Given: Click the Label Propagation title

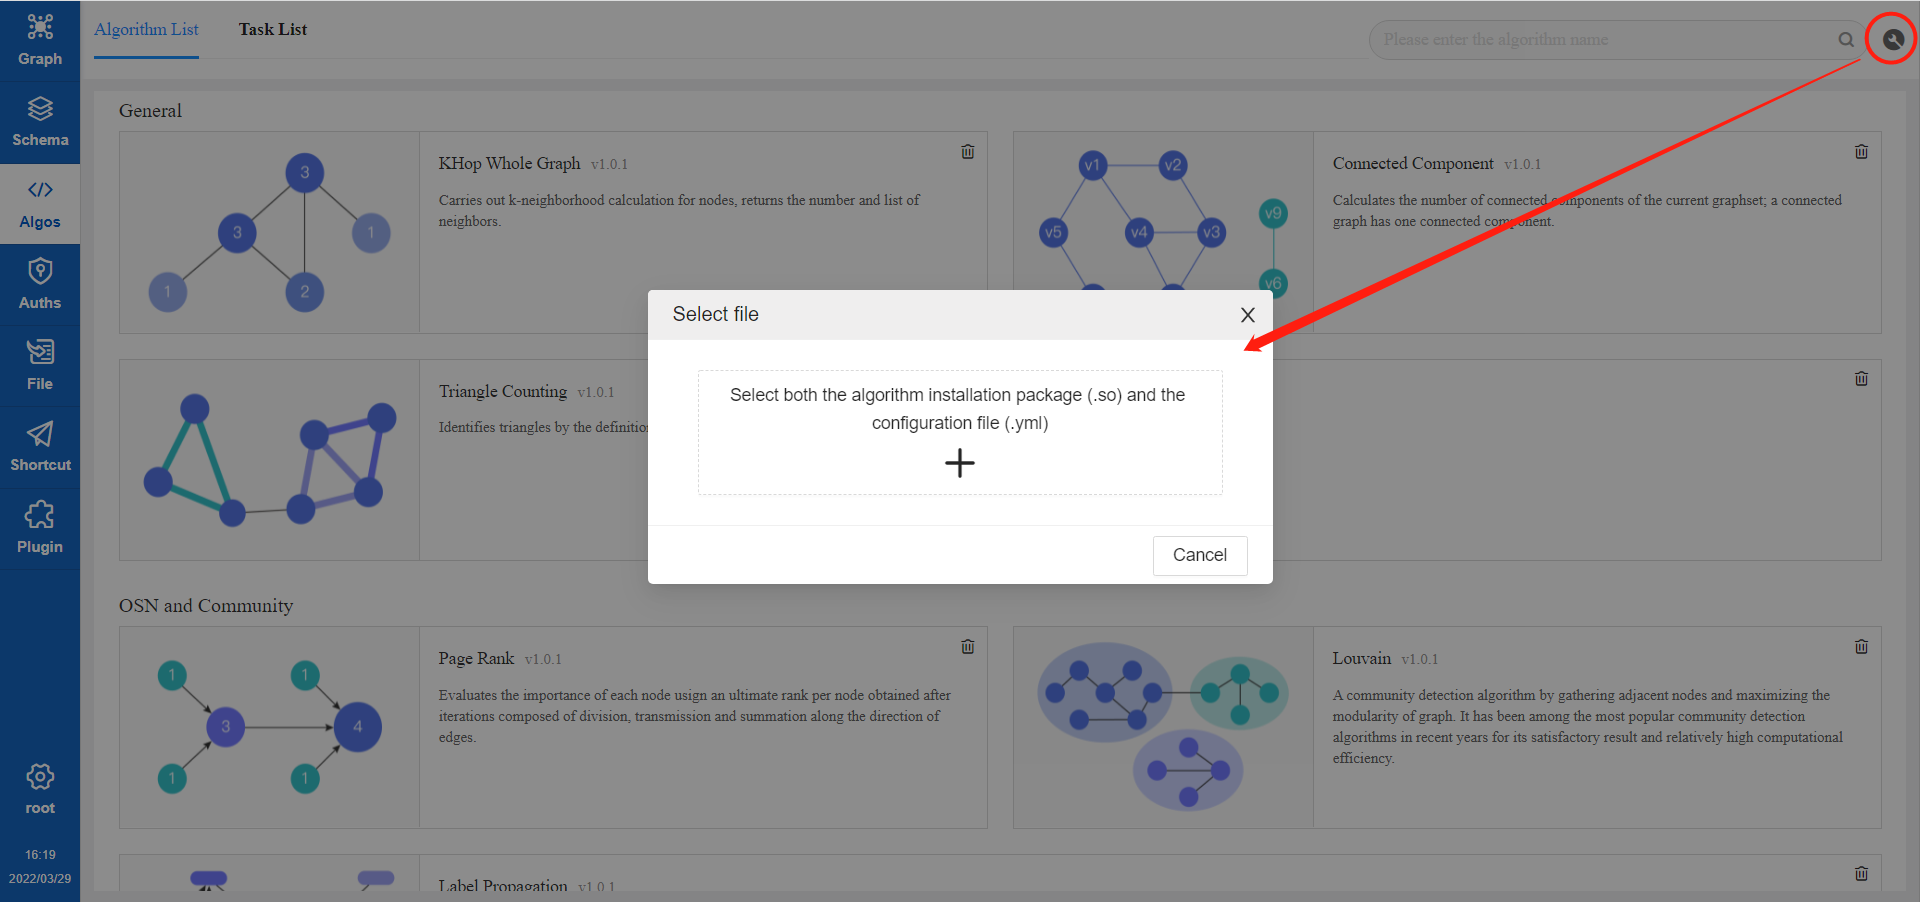Looking at the screenshot, I should 503,885.
